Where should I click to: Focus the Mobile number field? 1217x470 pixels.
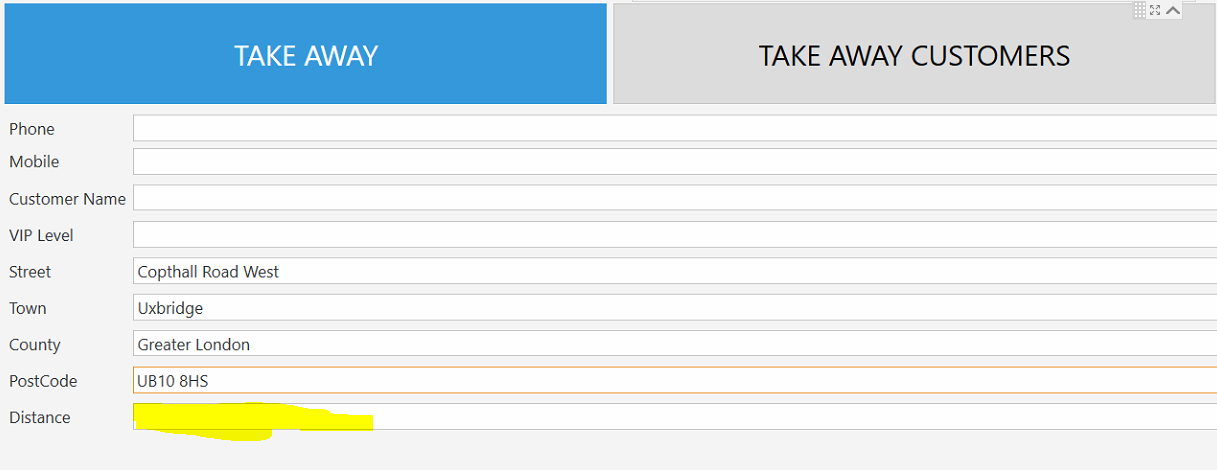point(674,161)
